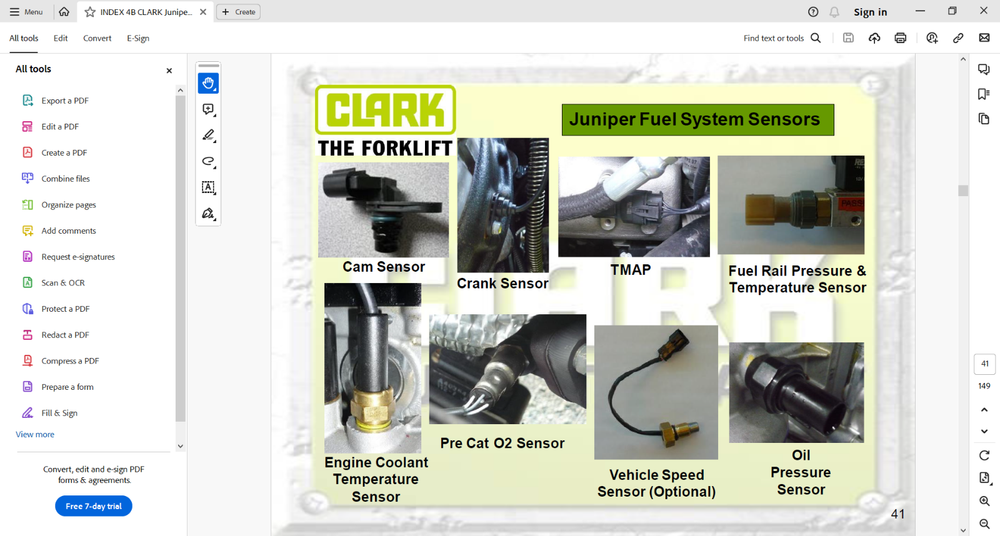1000x536 pixels.
Task: Click the page number 41 field
Action: 985,364
